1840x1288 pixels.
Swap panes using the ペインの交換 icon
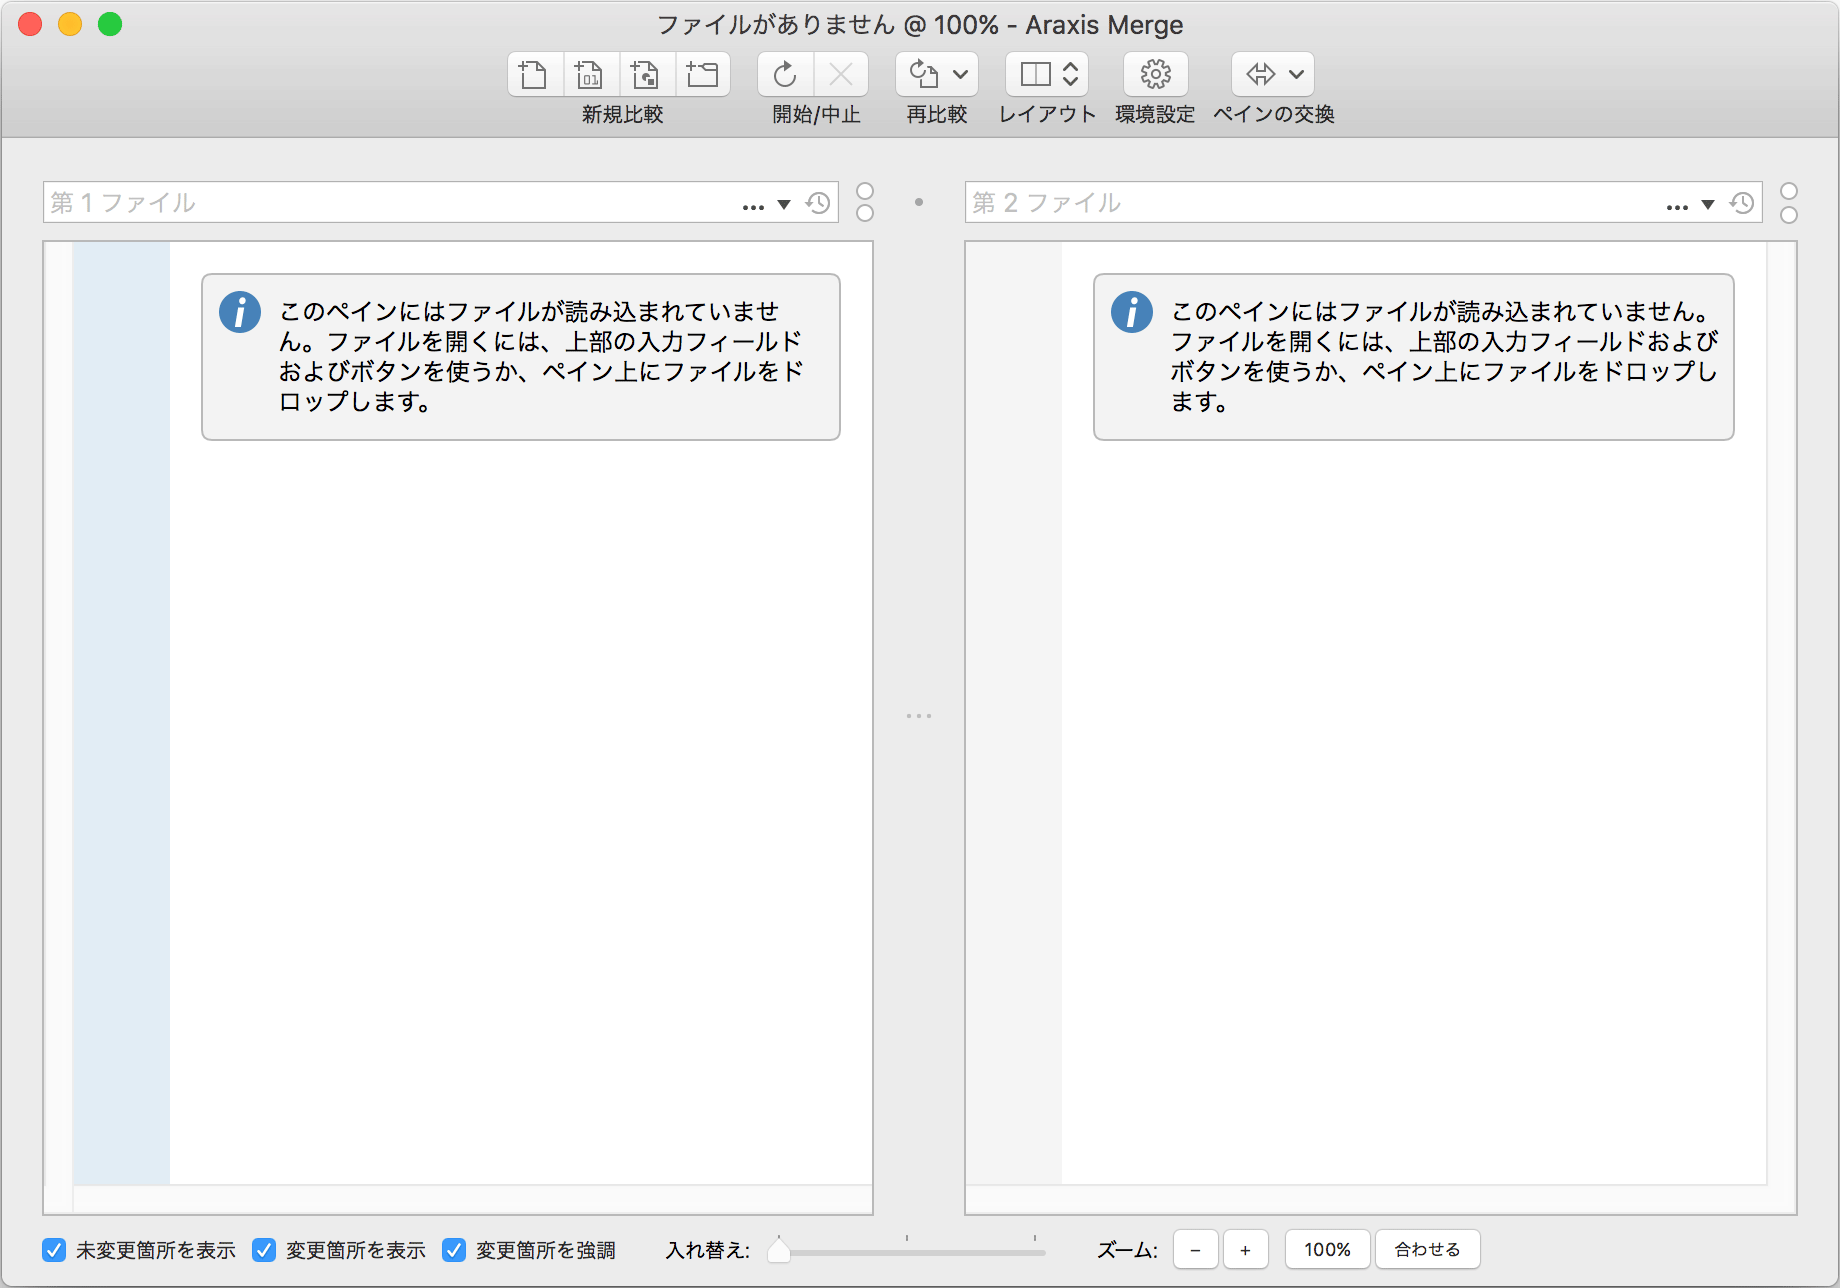1261,74
